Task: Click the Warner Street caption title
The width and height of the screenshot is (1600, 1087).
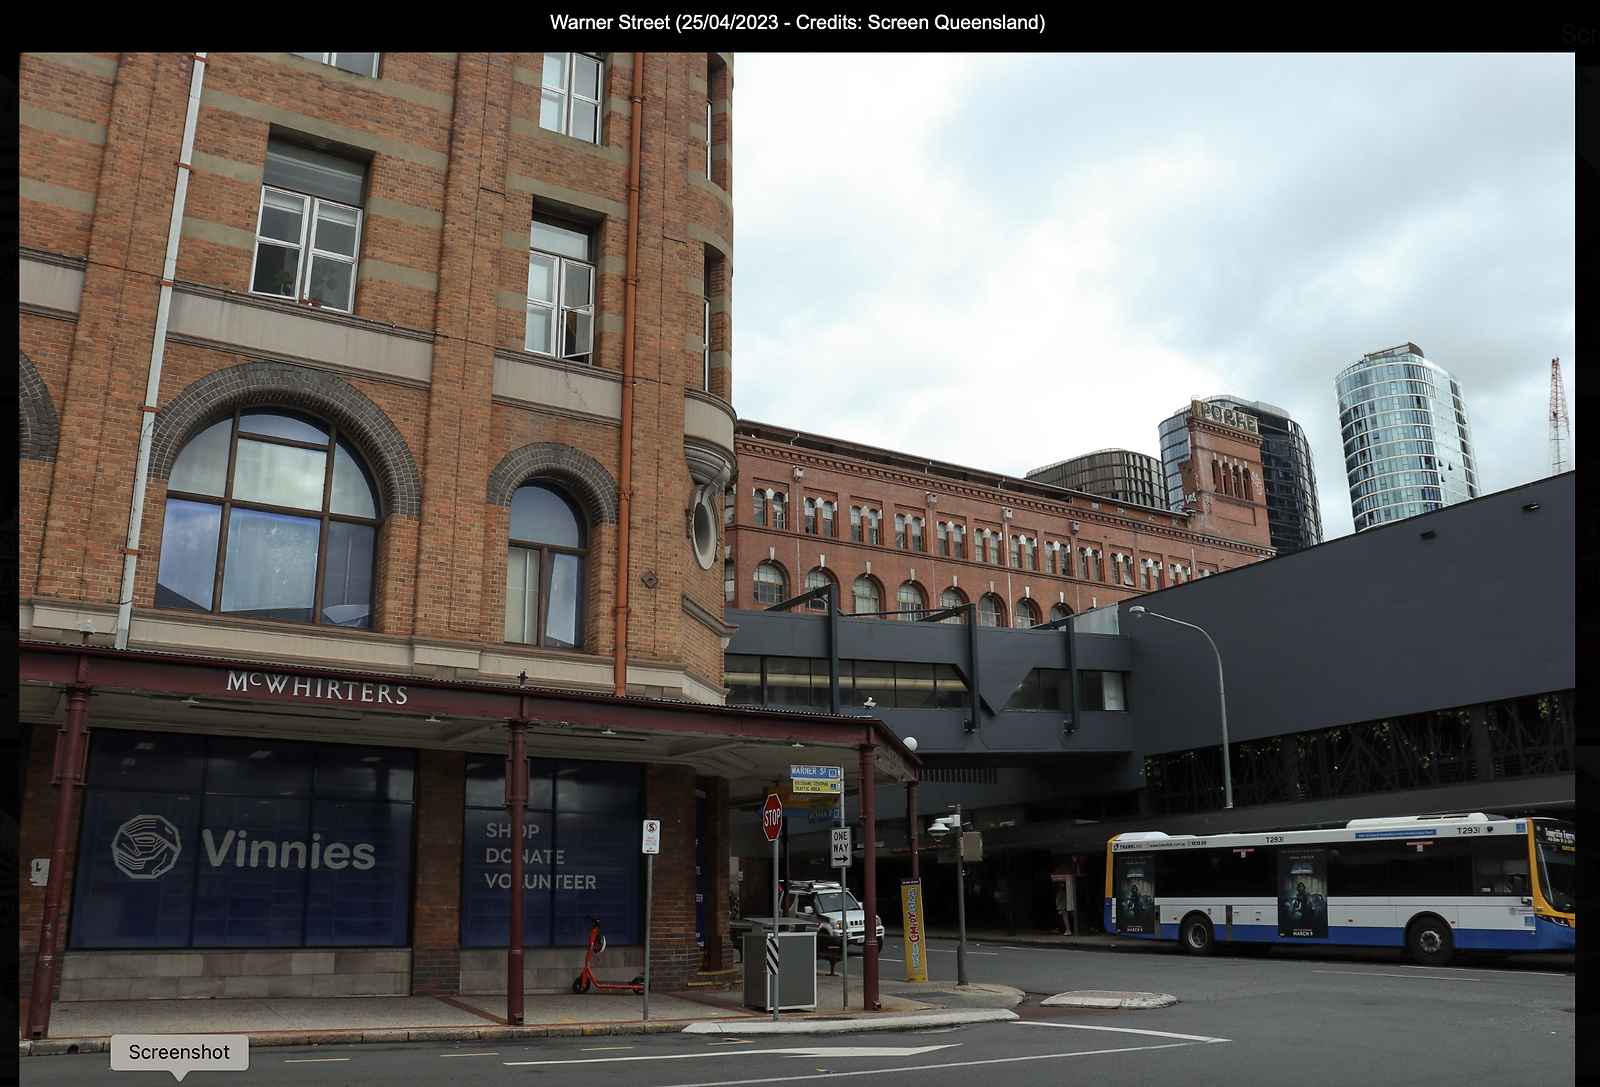Action: 797,22
